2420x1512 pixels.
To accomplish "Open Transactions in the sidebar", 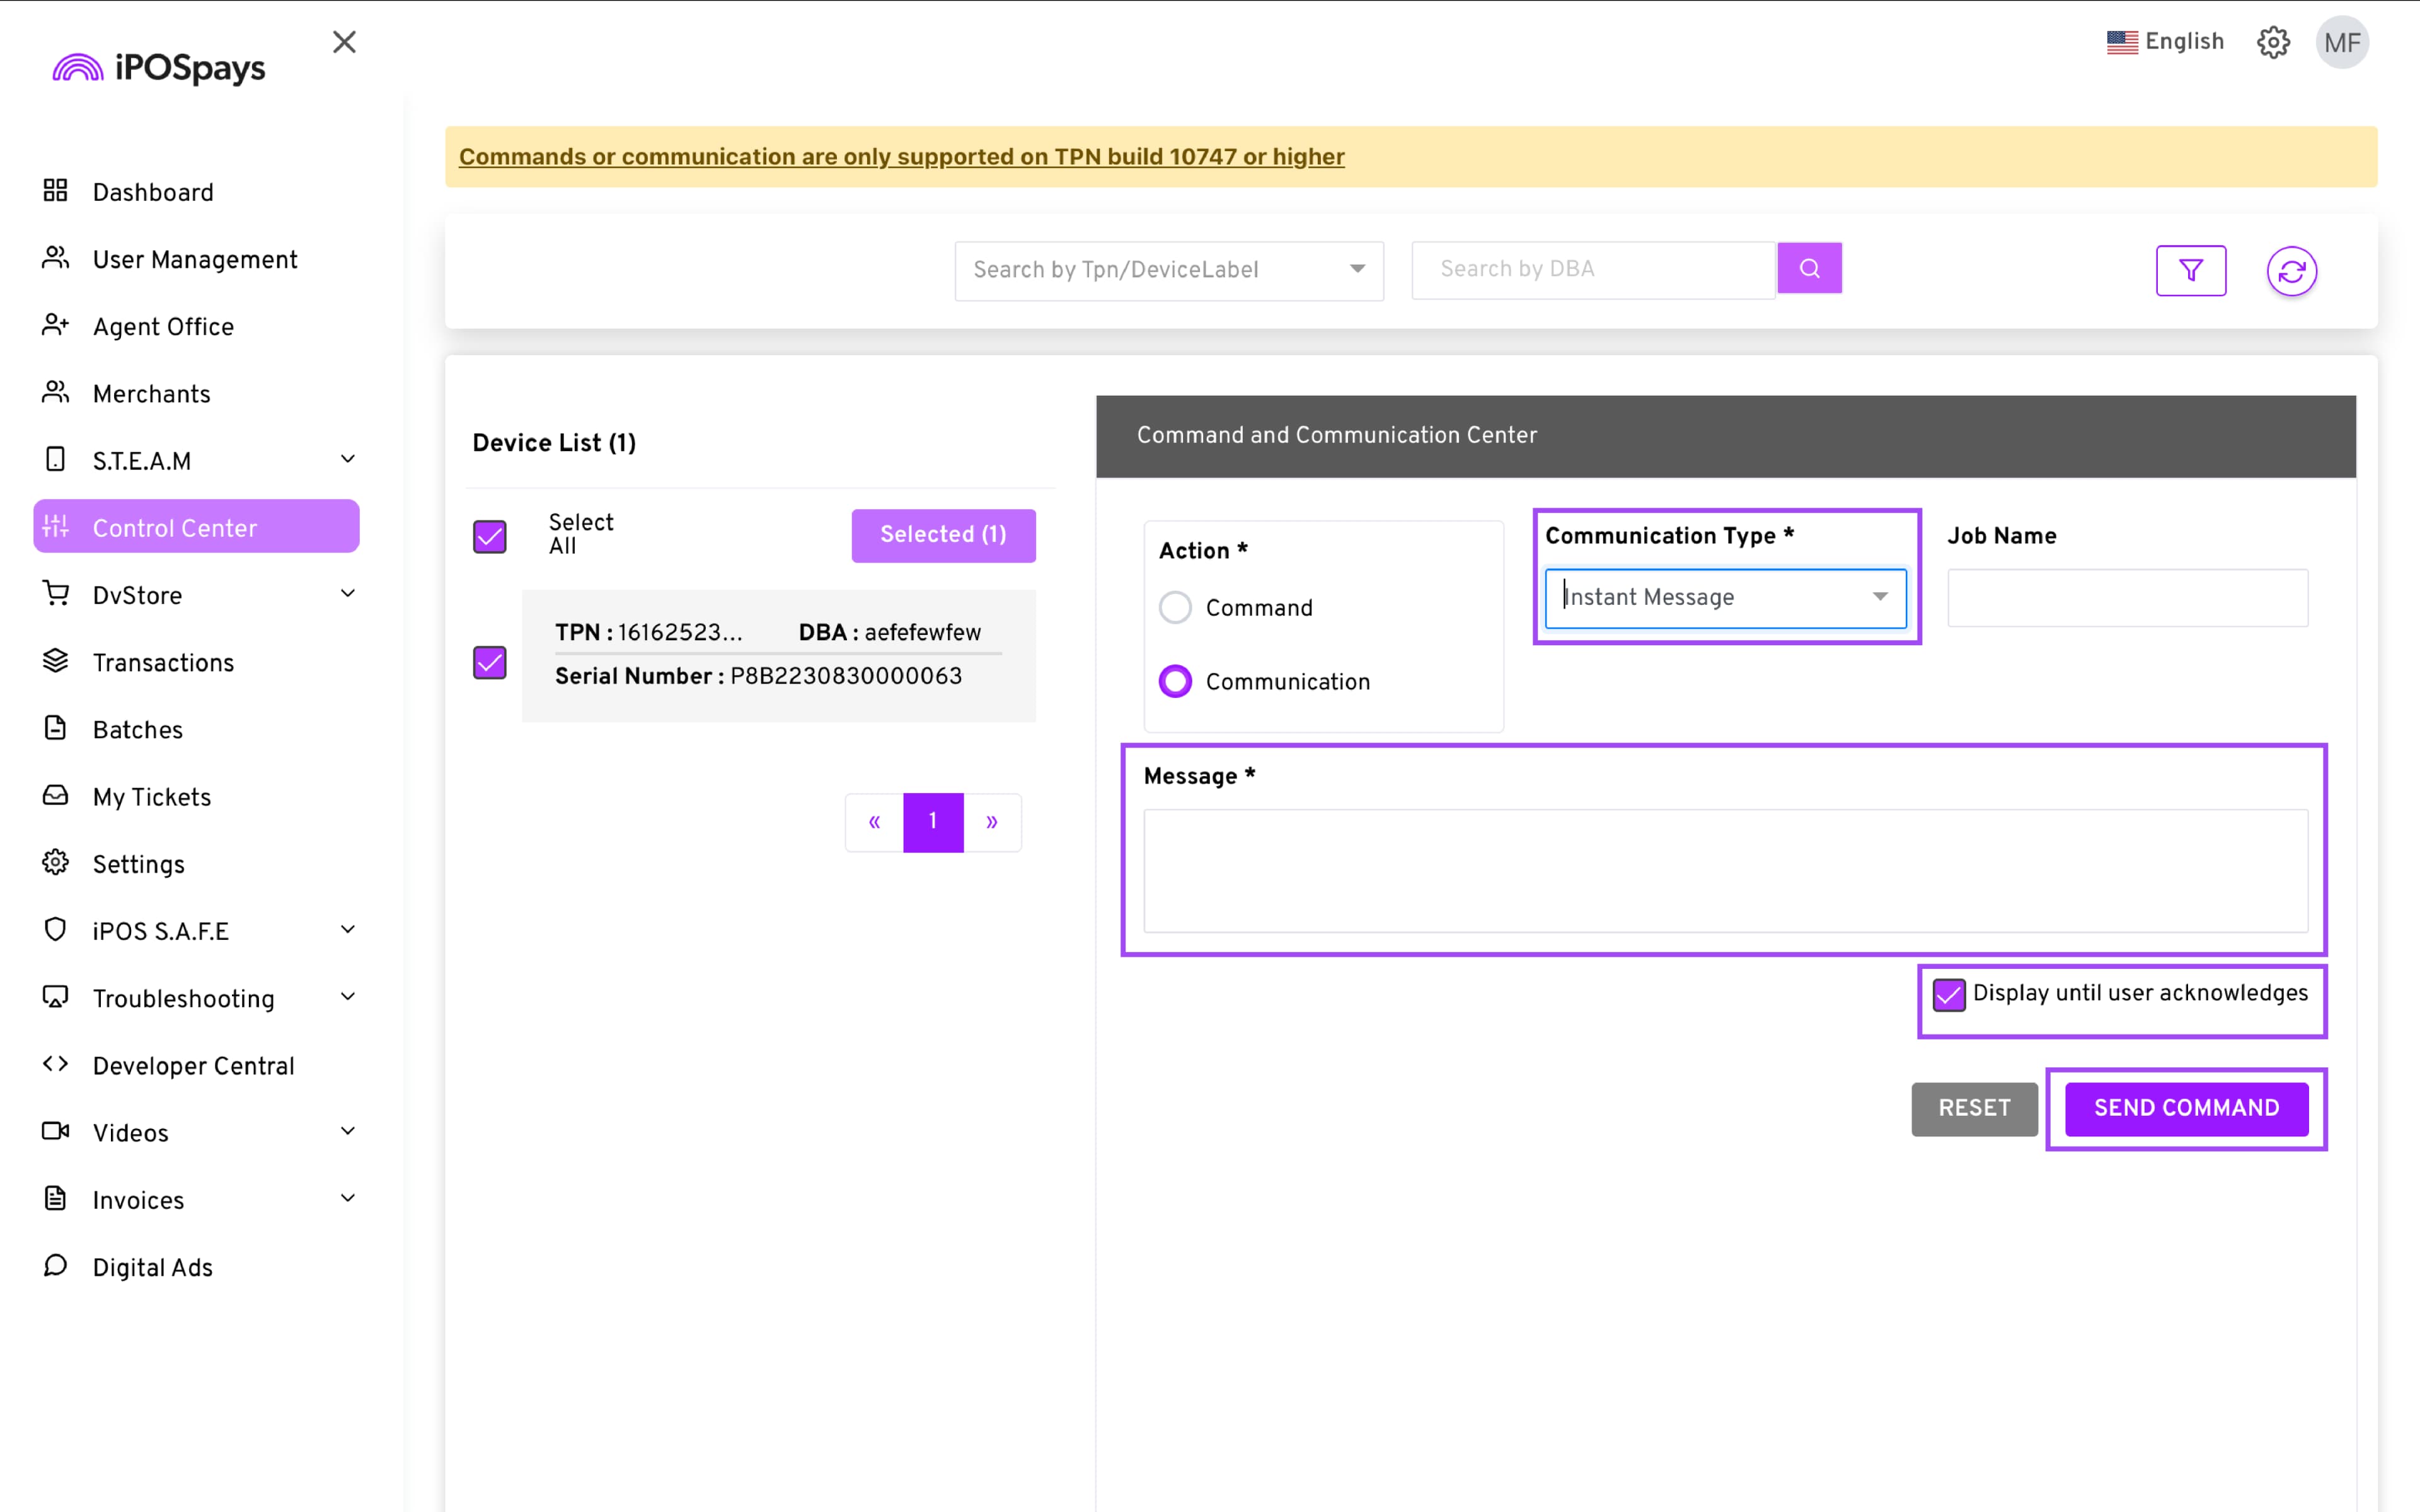I will pos(163,662).
